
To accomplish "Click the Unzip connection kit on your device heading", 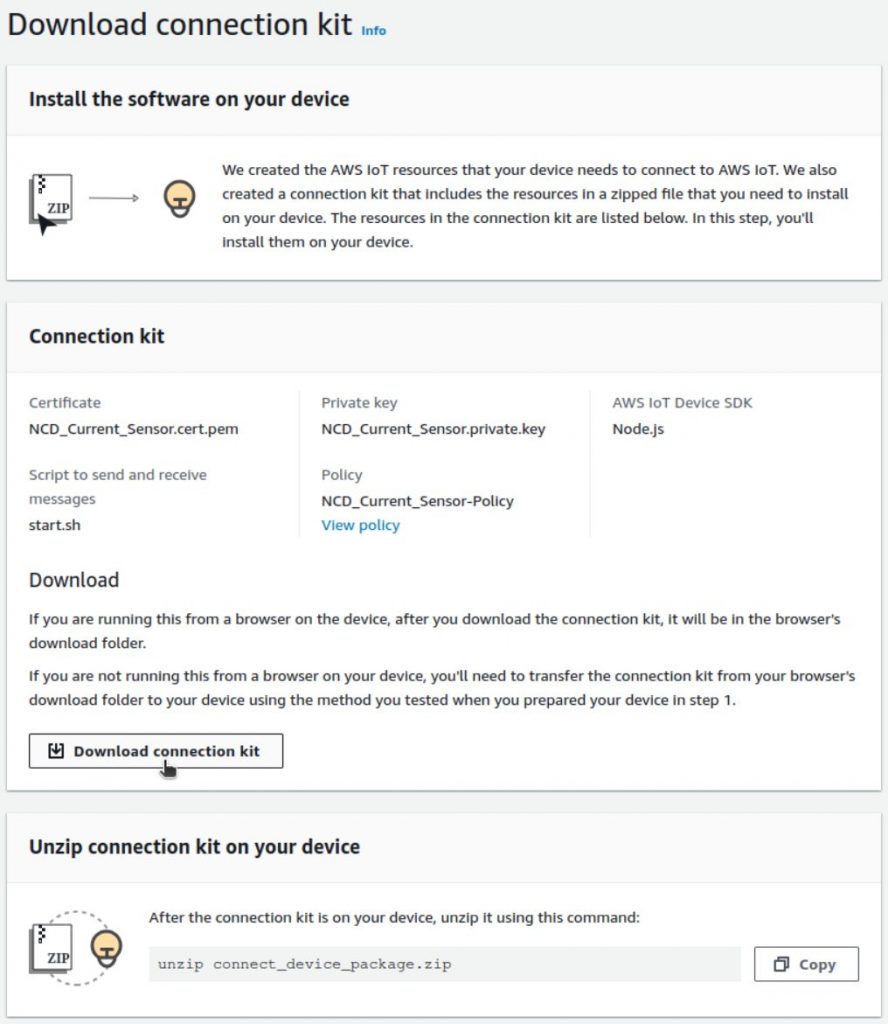I will tap(194, 847).
